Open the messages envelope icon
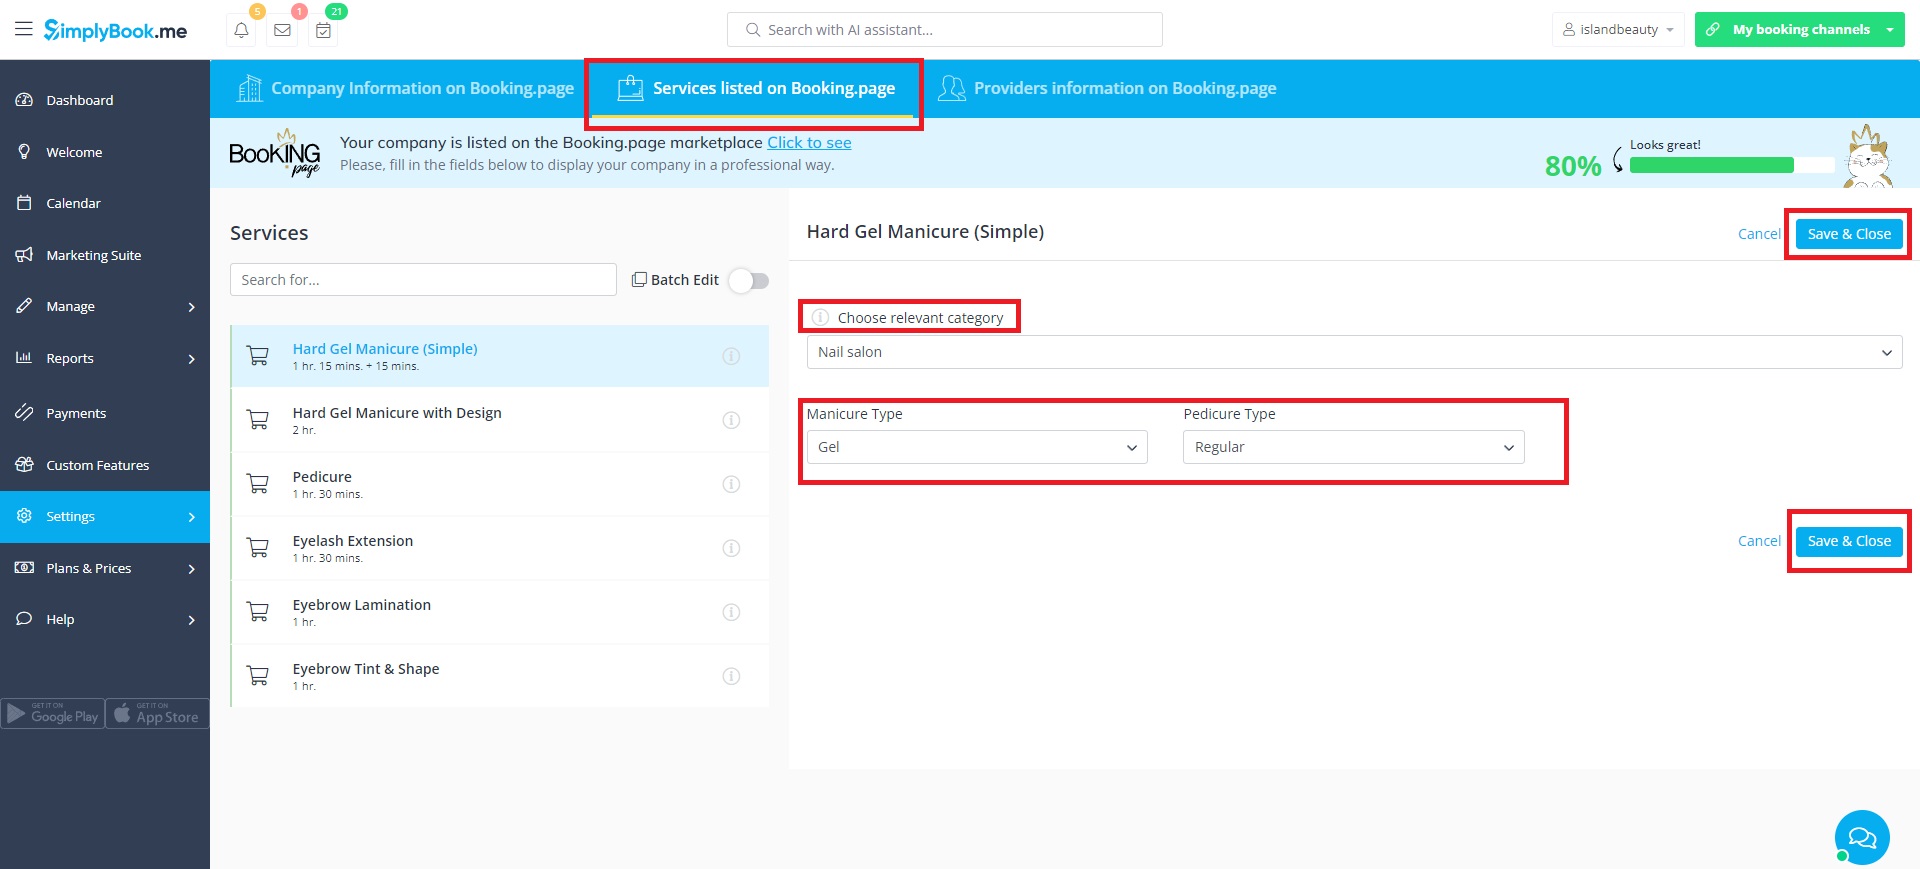Screen dimensions: 1920x869 click(x=282, y=30)
